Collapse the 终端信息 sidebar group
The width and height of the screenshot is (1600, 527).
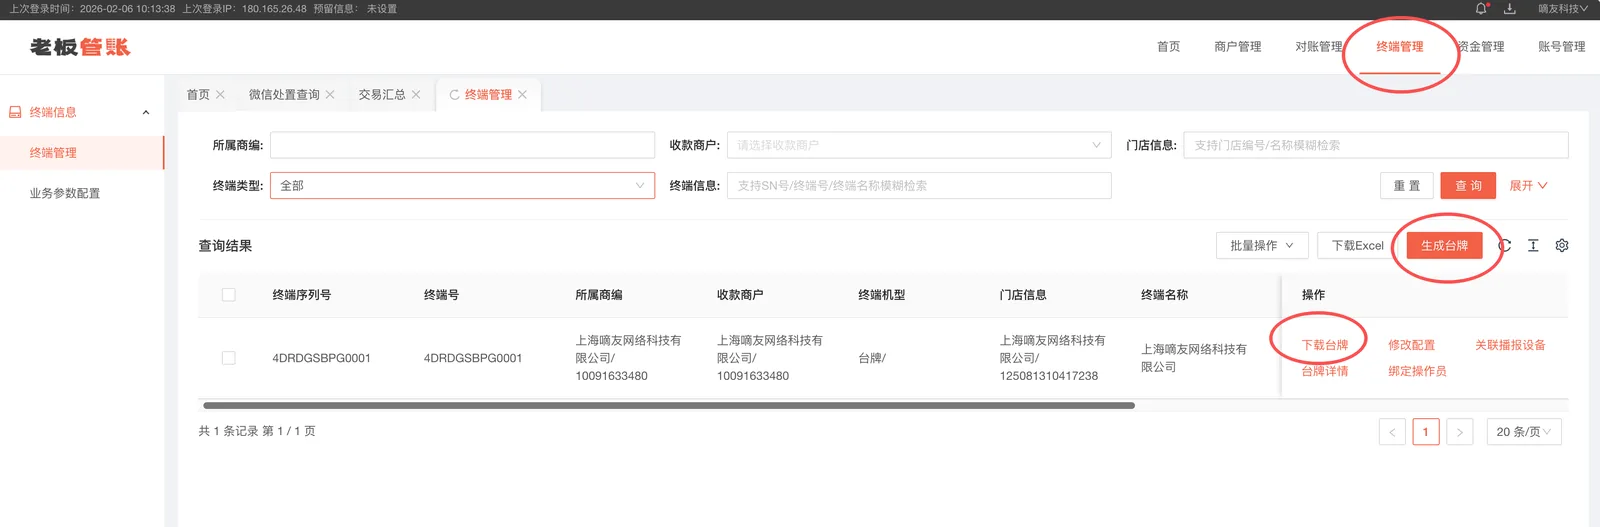(146, 112)
